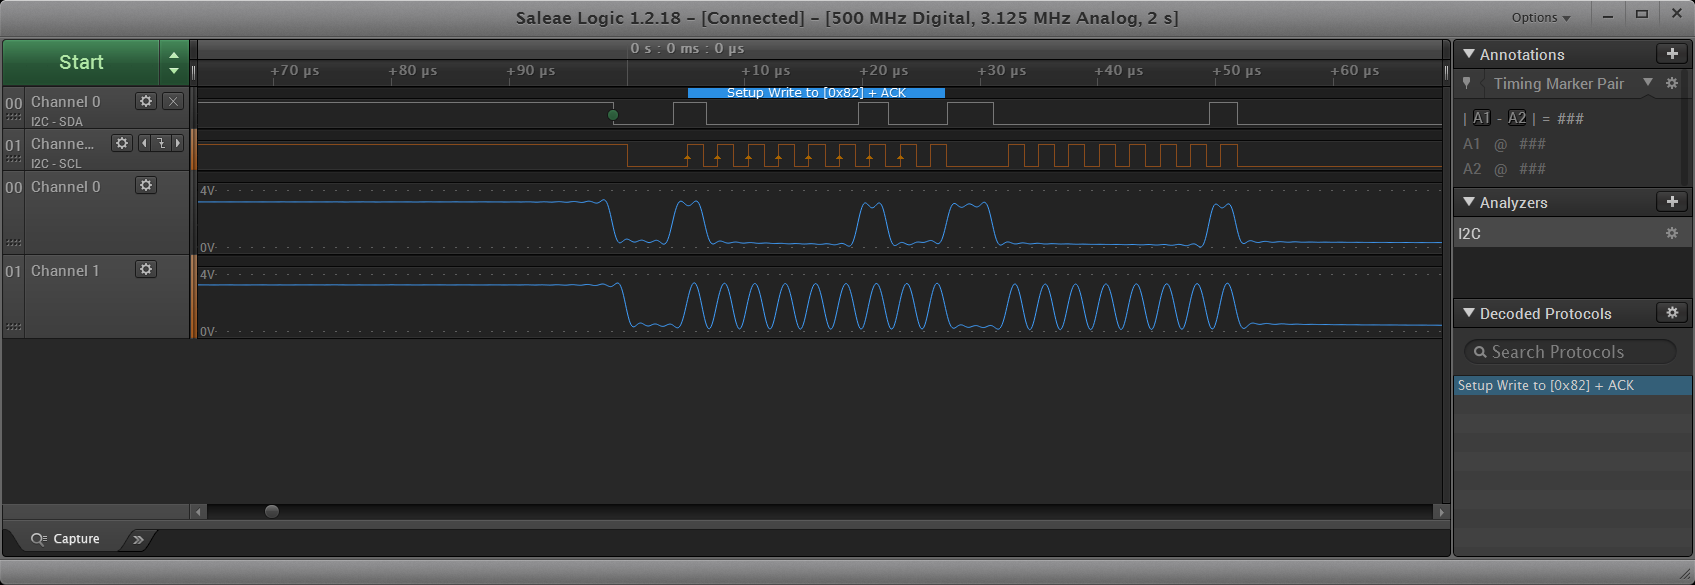Open settings gear for analog Channel 0
The height and width of the screenshot is (585, 1695).
pos(146,185)
